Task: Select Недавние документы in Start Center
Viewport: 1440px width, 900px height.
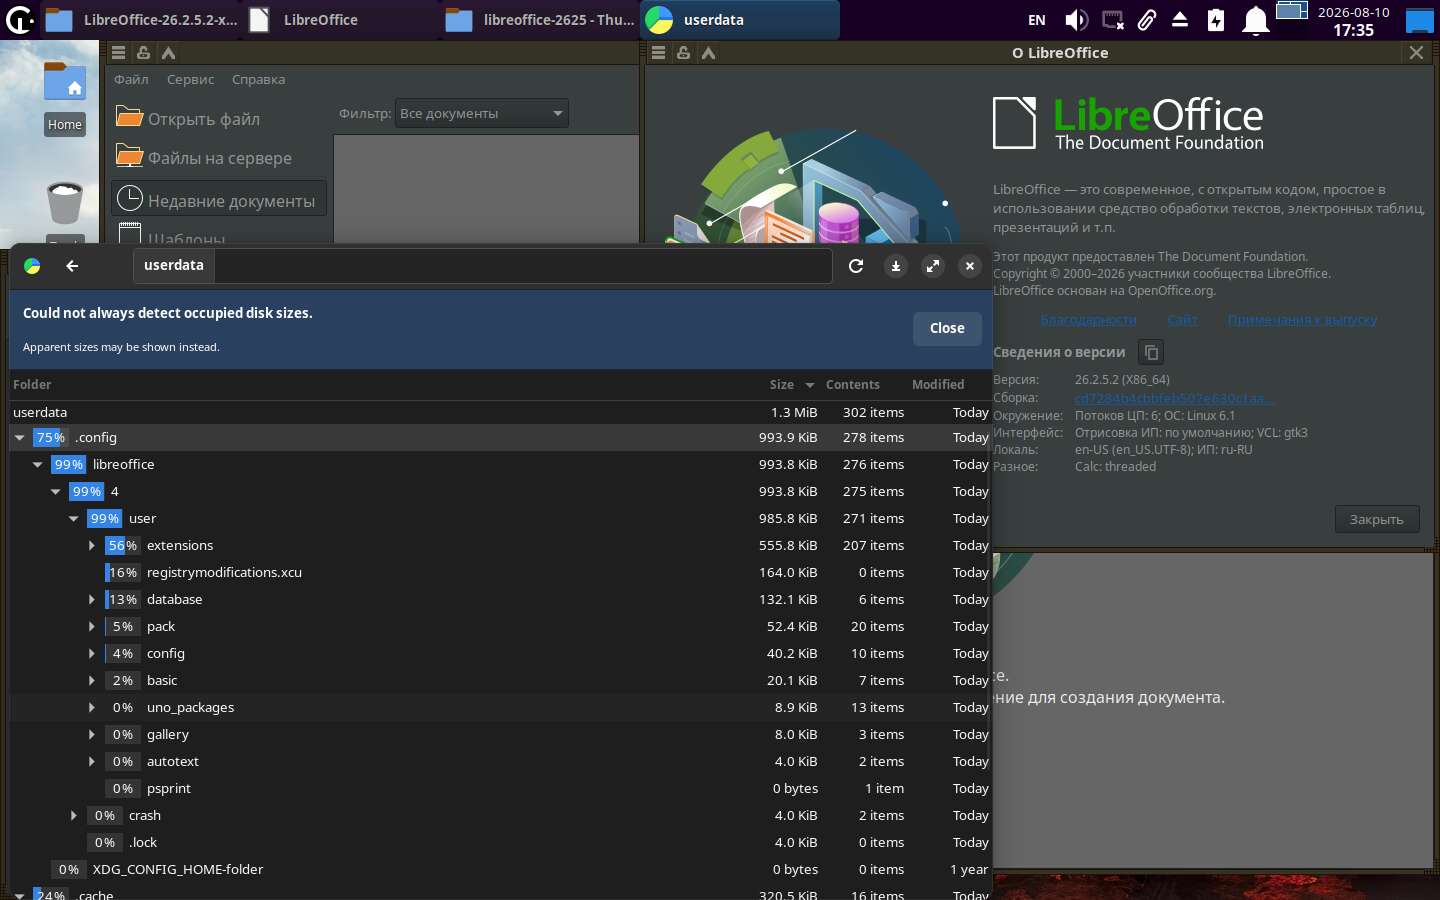Action: click(x=219, y=199)
